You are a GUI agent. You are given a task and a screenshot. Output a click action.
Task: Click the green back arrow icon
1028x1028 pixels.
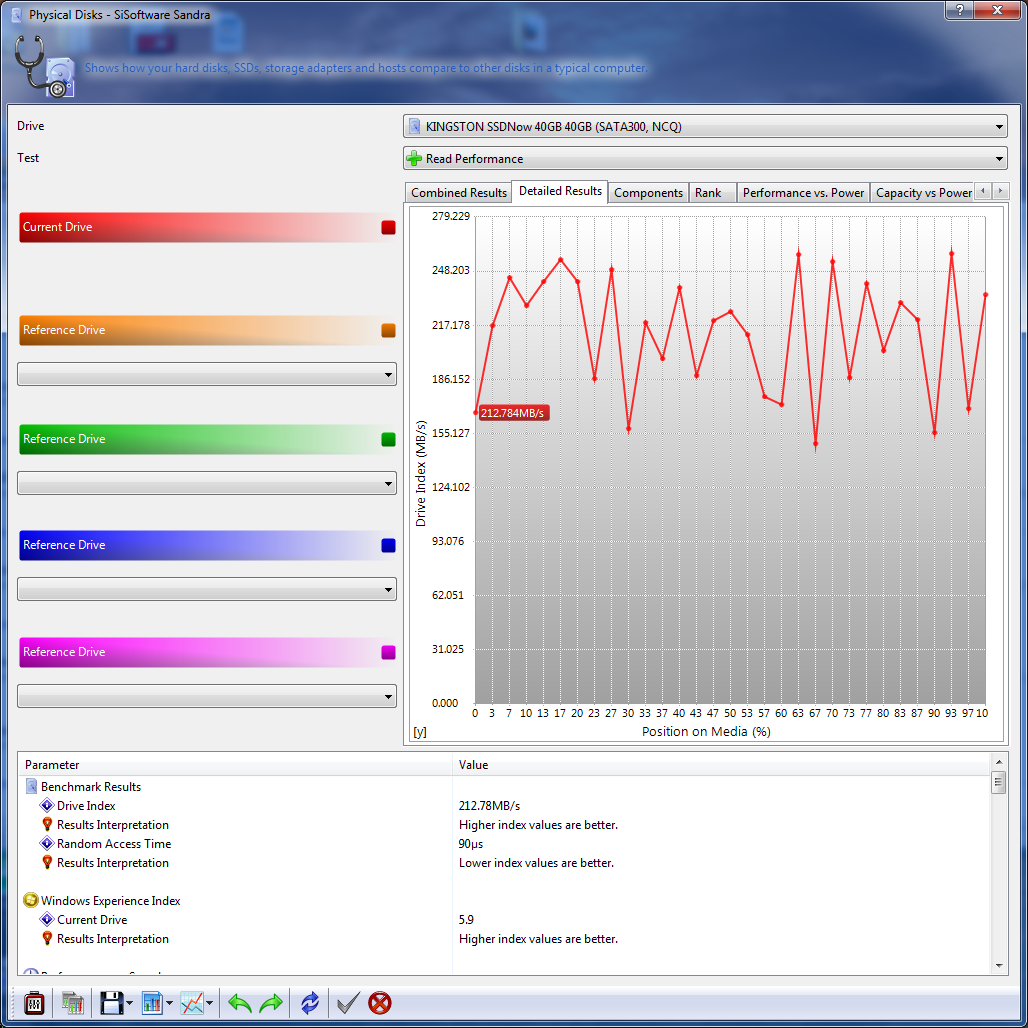click(x=240, y=1003)
